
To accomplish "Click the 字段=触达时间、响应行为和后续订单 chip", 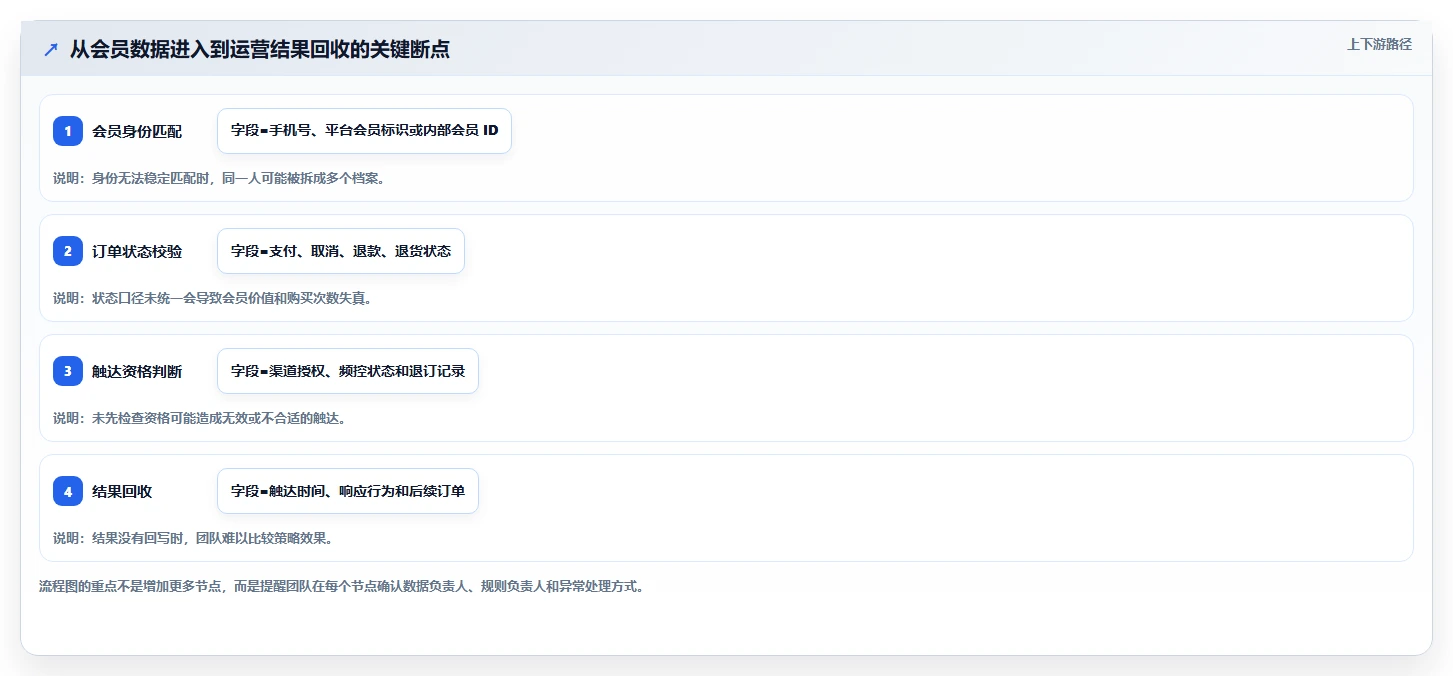I will point(348,491).
